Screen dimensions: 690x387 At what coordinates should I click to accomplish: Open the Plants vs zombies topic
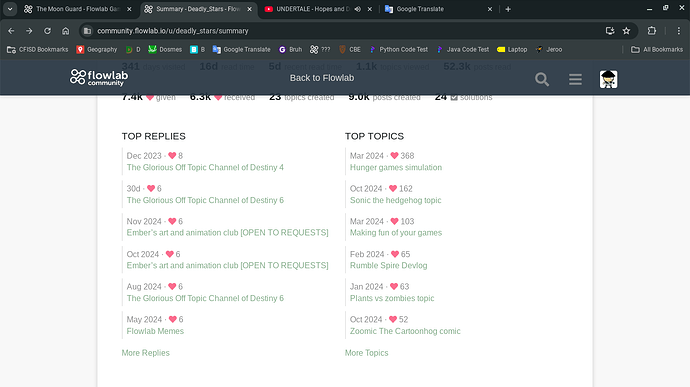pyautogui.click(x=392, y=298)
